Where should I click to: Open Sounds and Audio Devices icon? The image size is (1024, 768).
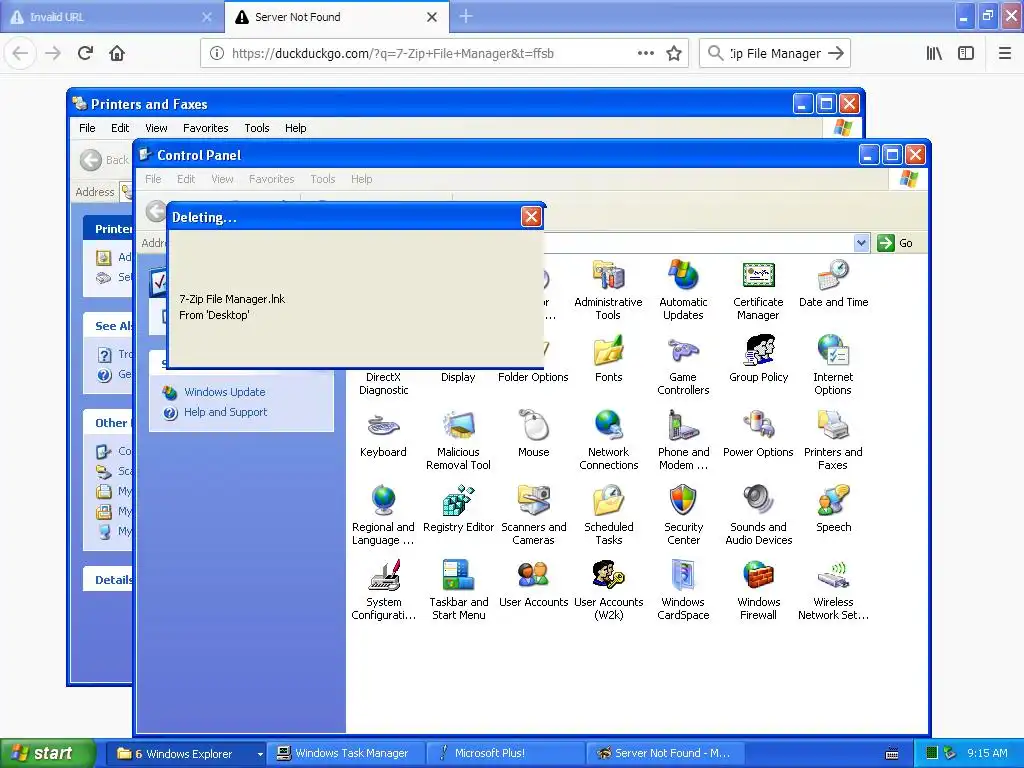[x=758, y=515]
